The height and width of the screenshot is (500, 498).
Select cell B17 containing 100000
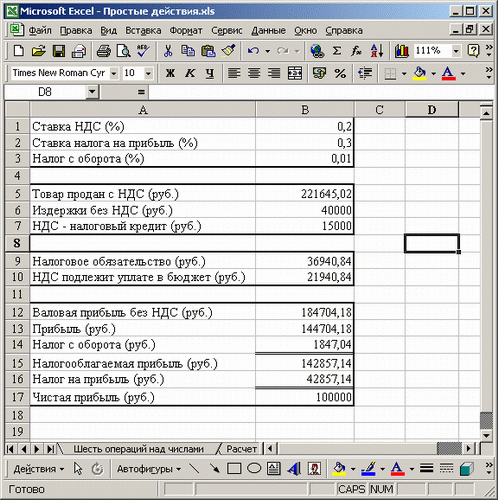pos(305,397)
